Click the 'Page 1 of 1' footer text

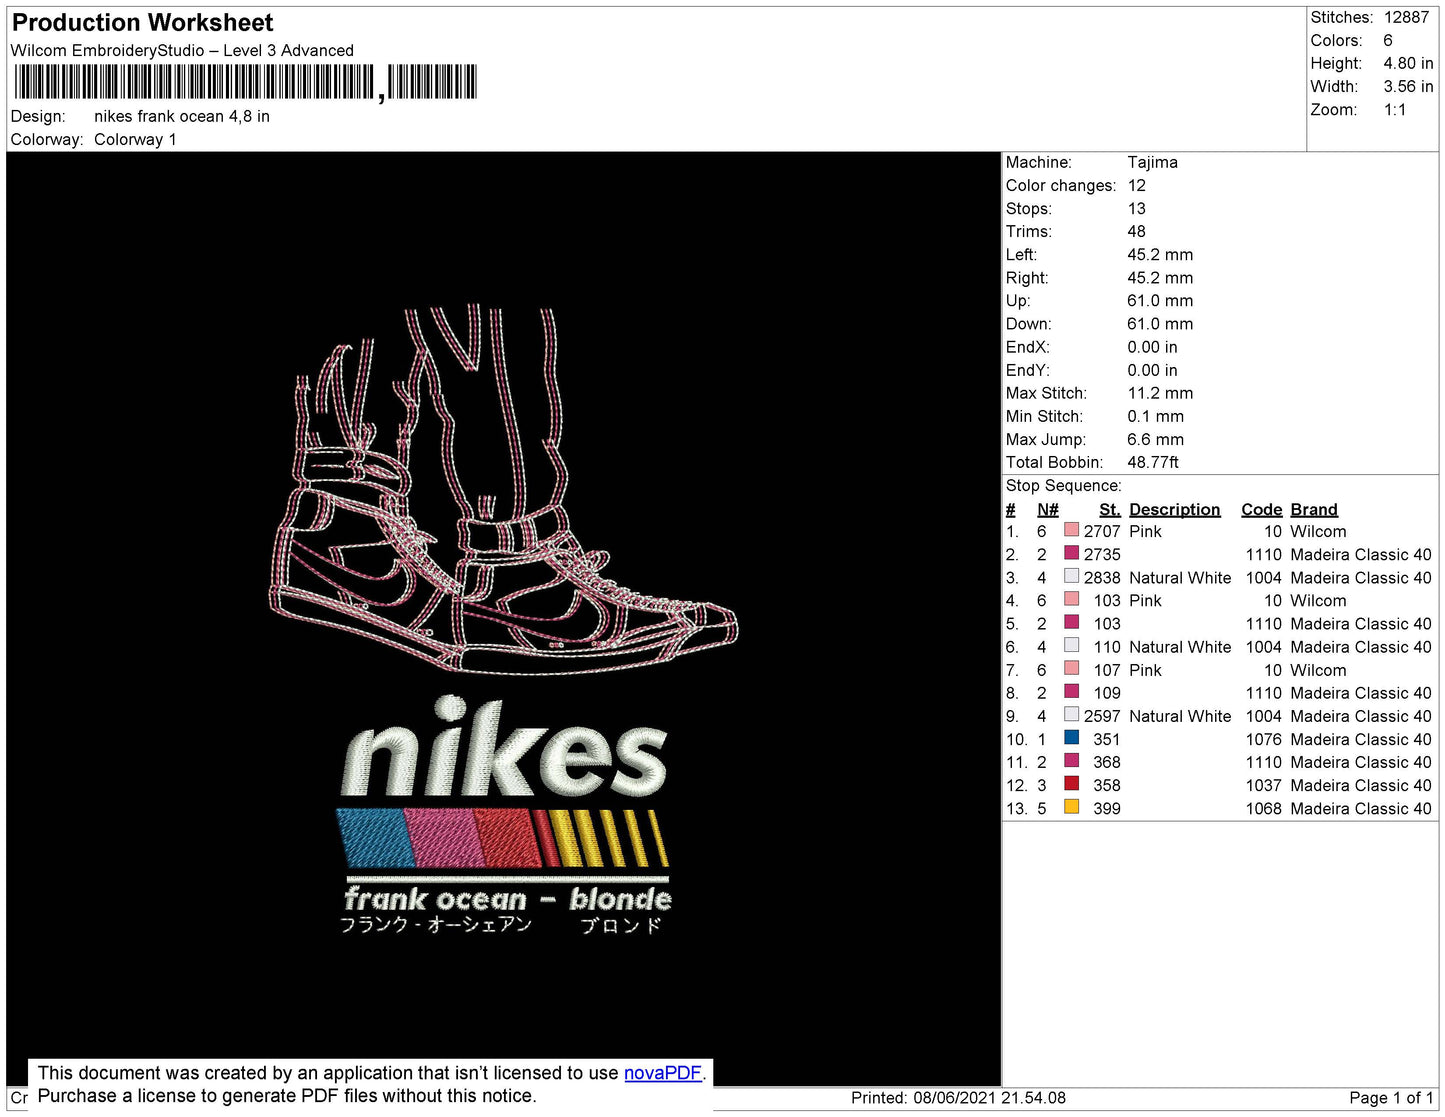tap(1390, 1098)
